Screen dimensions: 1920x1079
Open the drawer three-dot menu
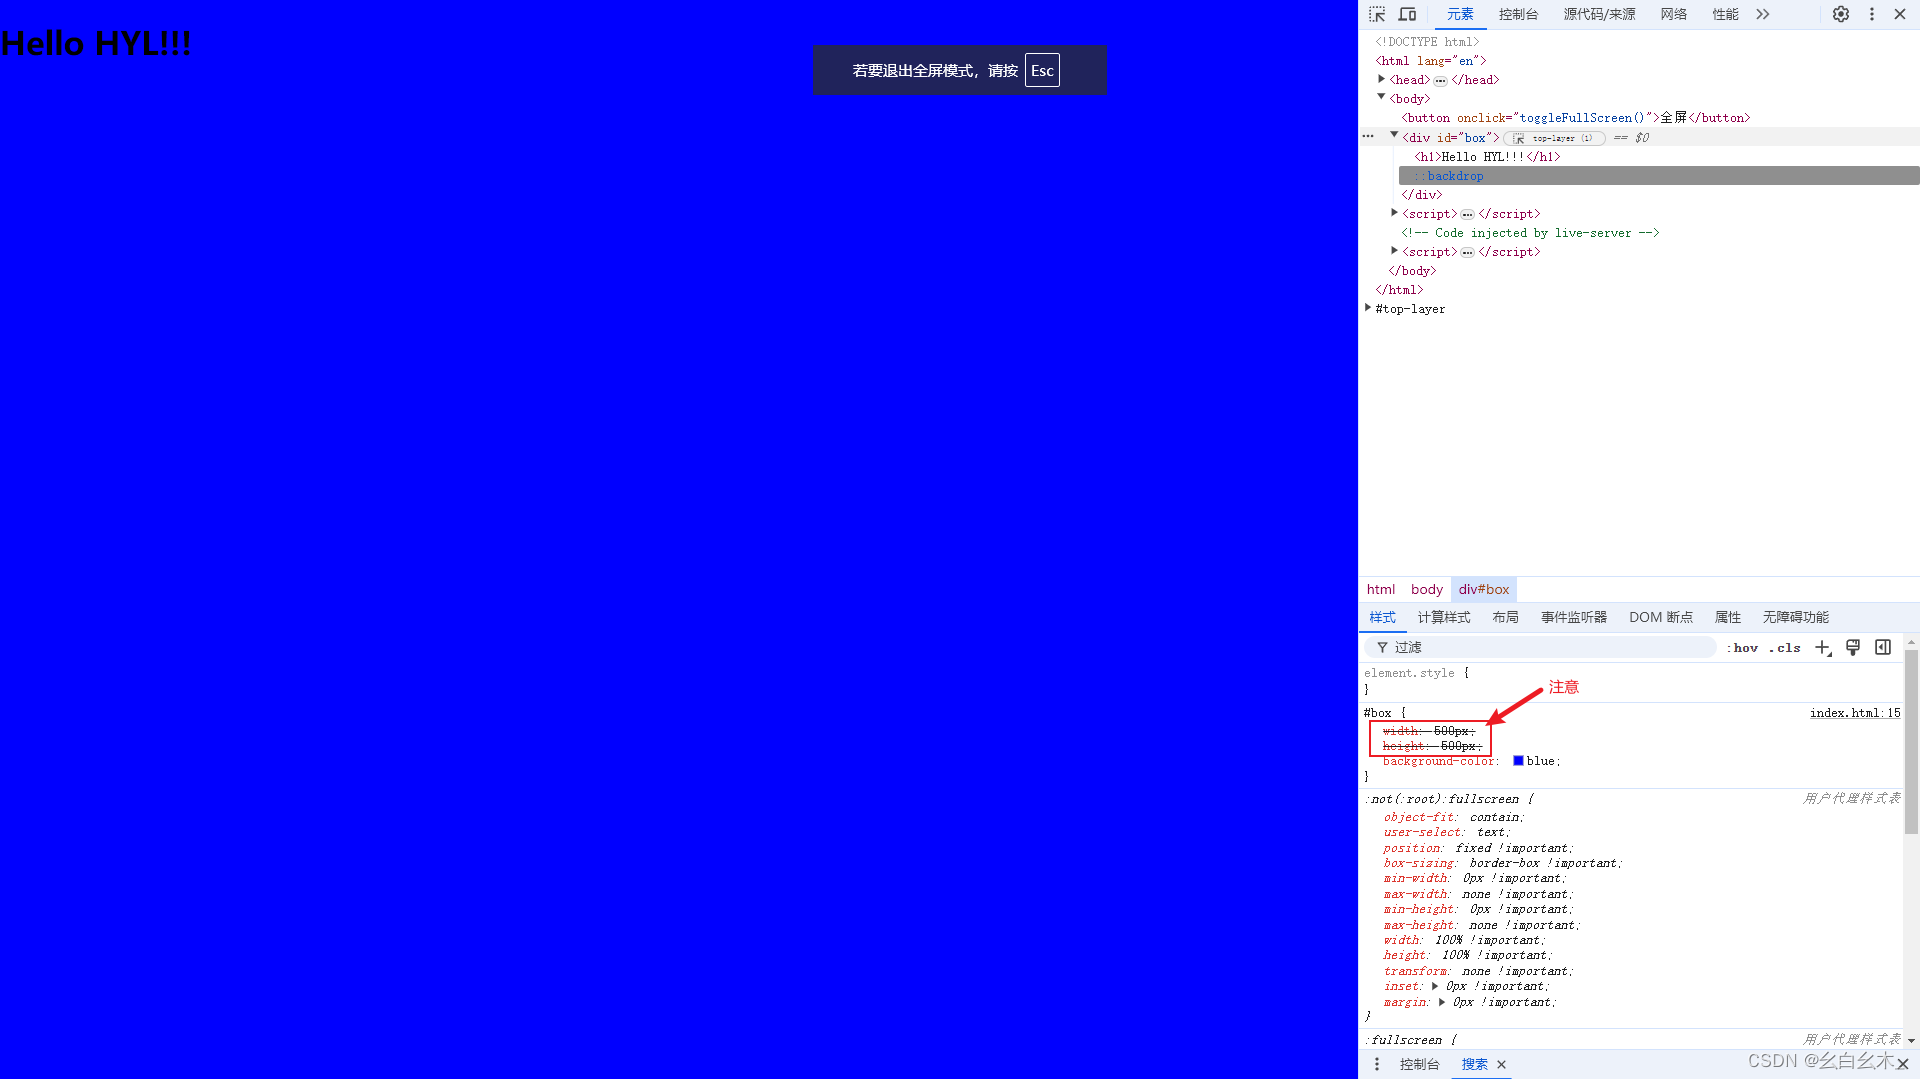1377,1064
